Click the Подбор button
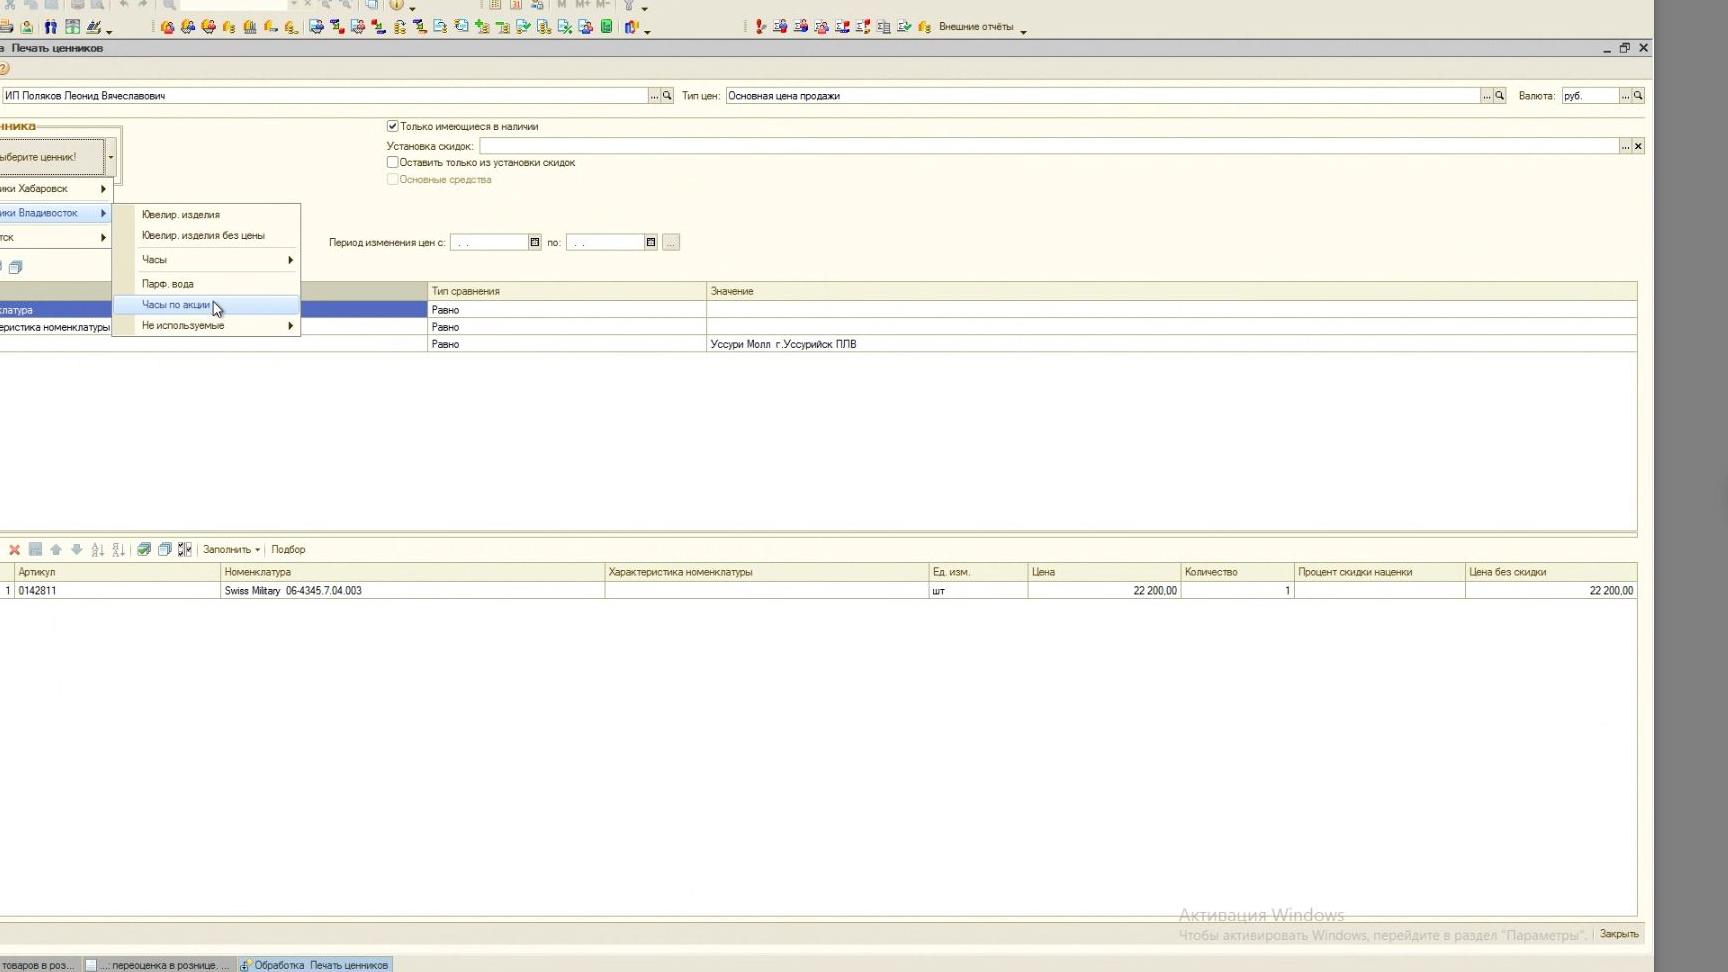 pos(288,549)
